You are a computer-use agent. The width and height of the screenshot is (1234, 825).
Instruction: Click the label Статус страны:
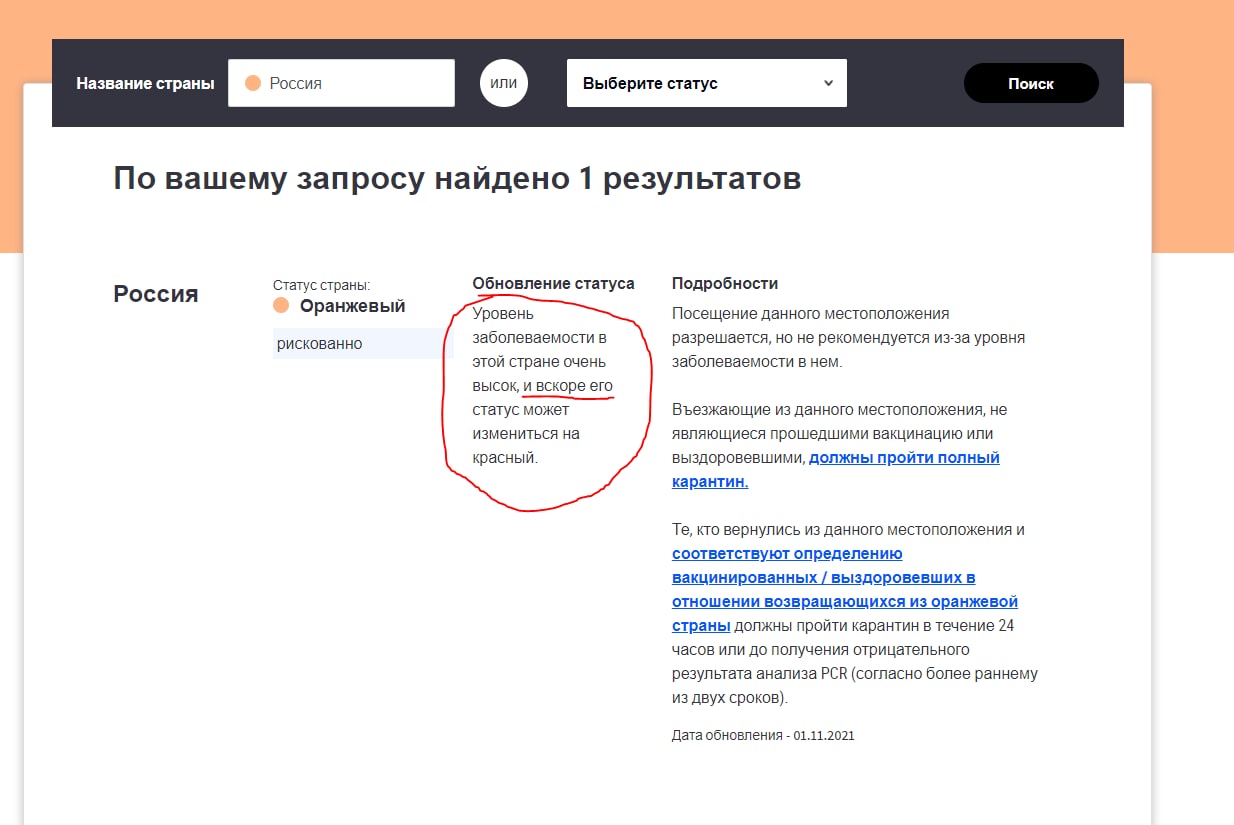point(321,285)
